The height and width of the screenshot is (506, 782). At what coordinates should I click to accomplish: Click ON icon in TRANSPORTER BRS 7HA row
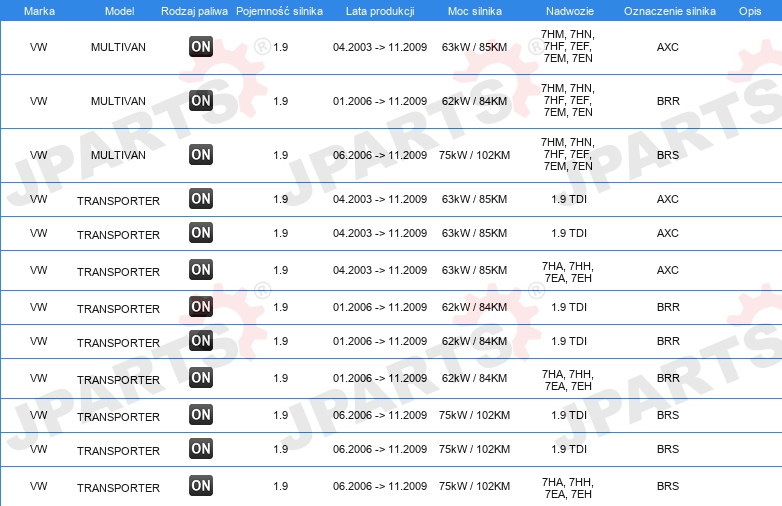(x=201, y=486)
